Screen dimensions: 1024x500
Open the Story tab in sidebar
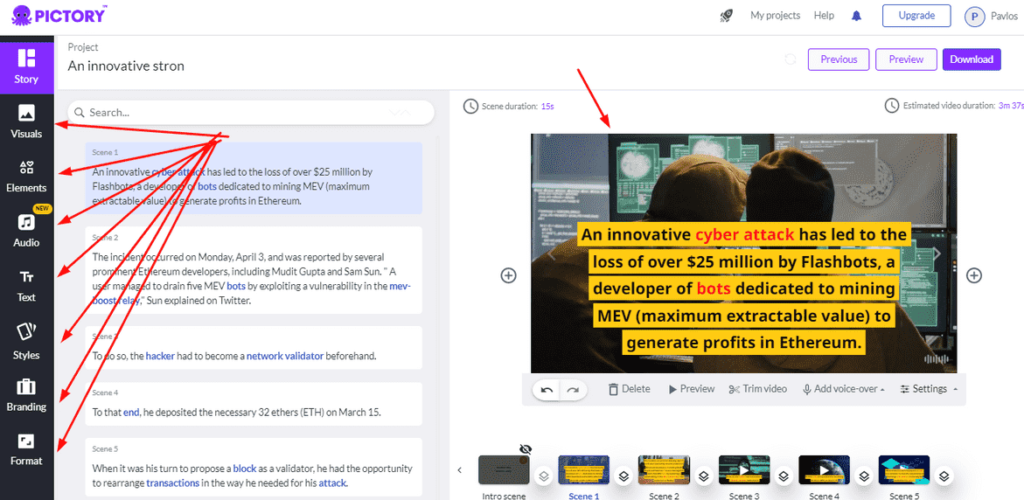click(27, 66)
